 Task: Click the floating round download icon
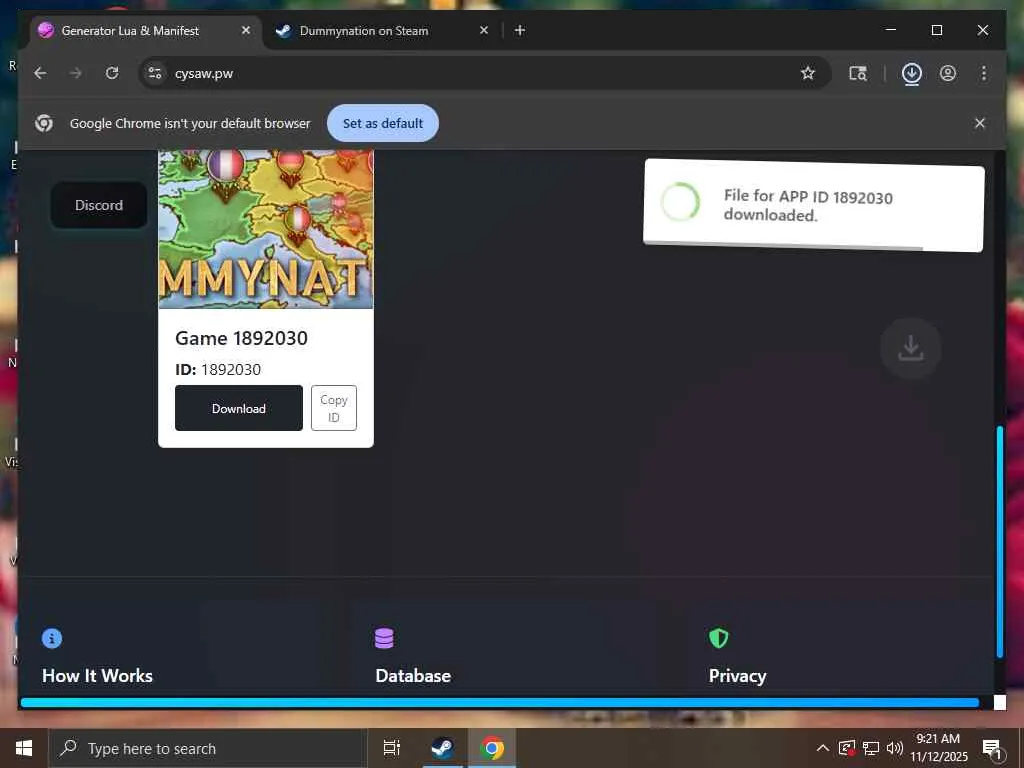[910, 348]
